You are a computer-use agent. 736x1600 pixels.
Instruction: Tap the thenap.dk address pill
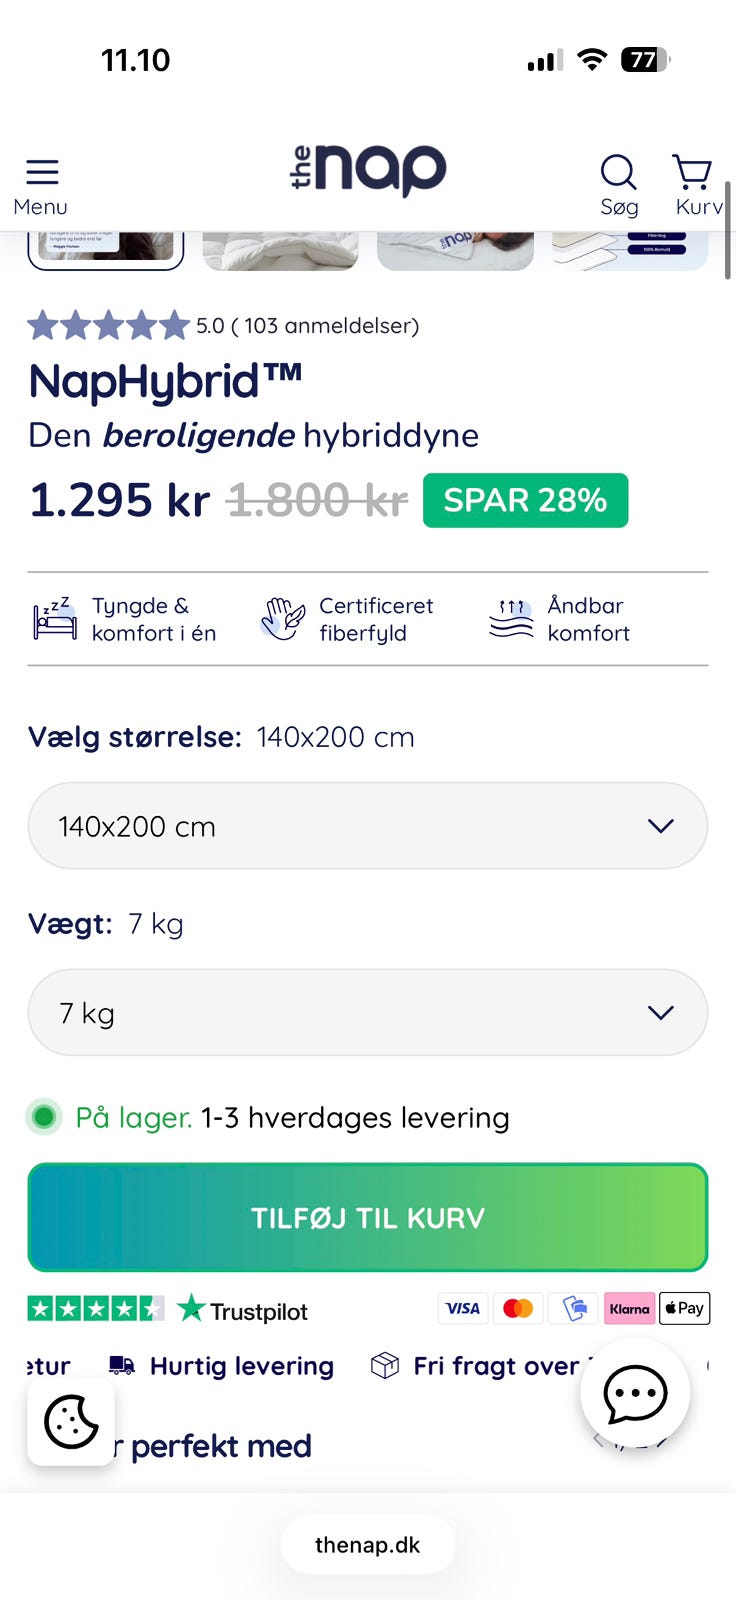tap(368, 1545)
